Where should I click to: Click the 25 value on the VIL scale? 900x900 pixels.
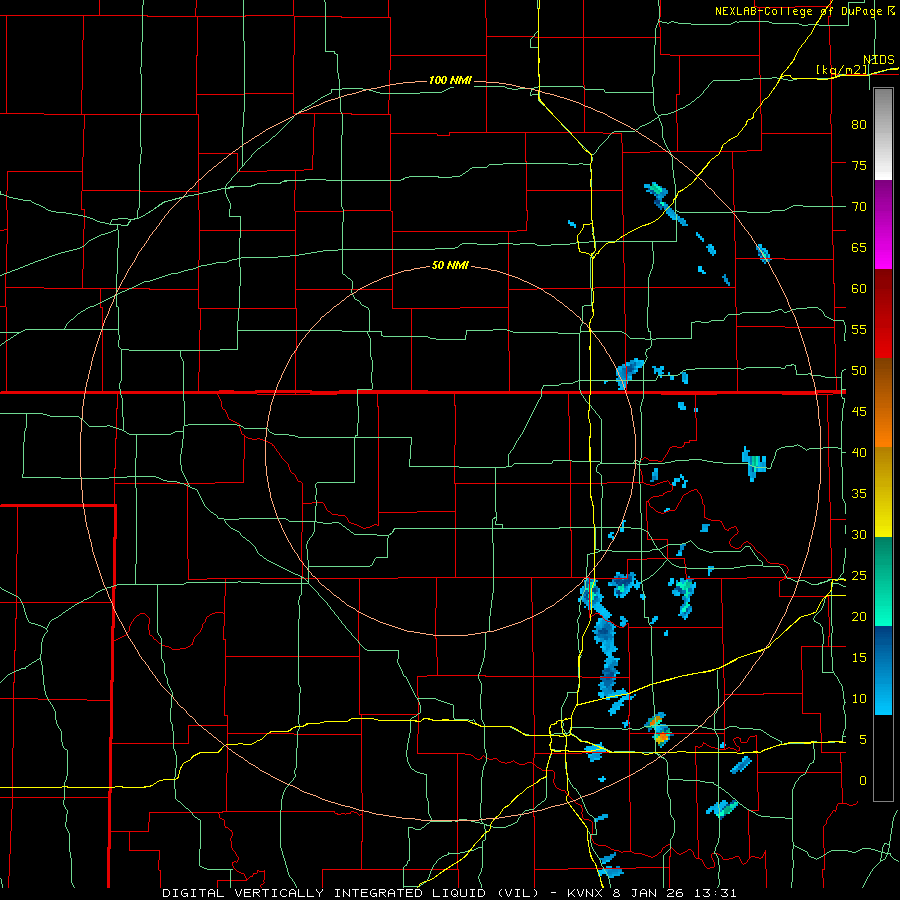click(x=859, y=576)
